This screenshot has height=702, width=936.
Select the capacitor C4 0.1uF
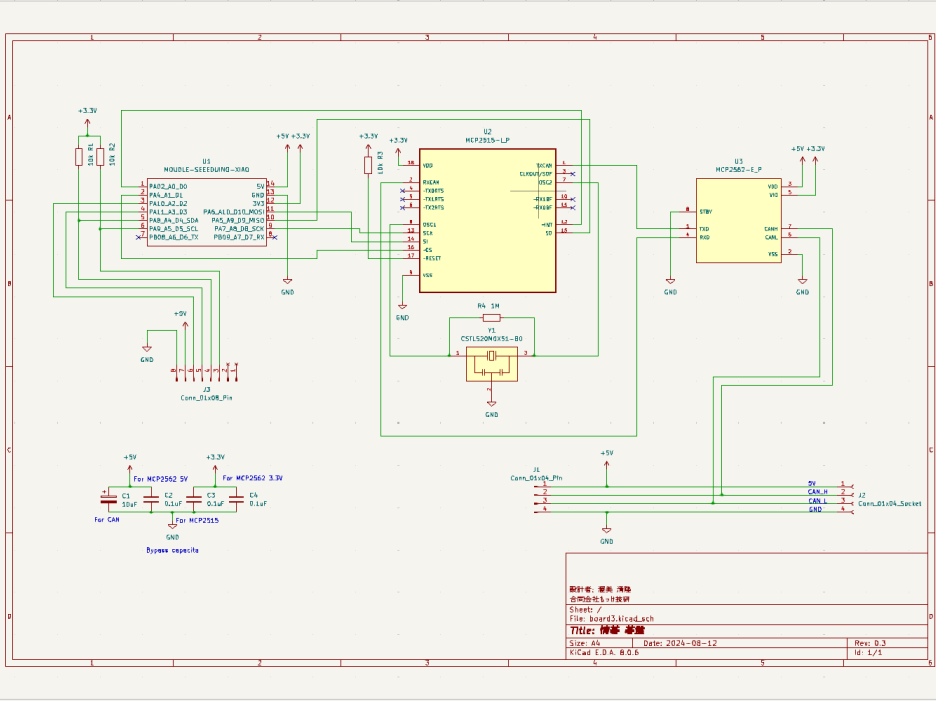click(x=235, y=498)
